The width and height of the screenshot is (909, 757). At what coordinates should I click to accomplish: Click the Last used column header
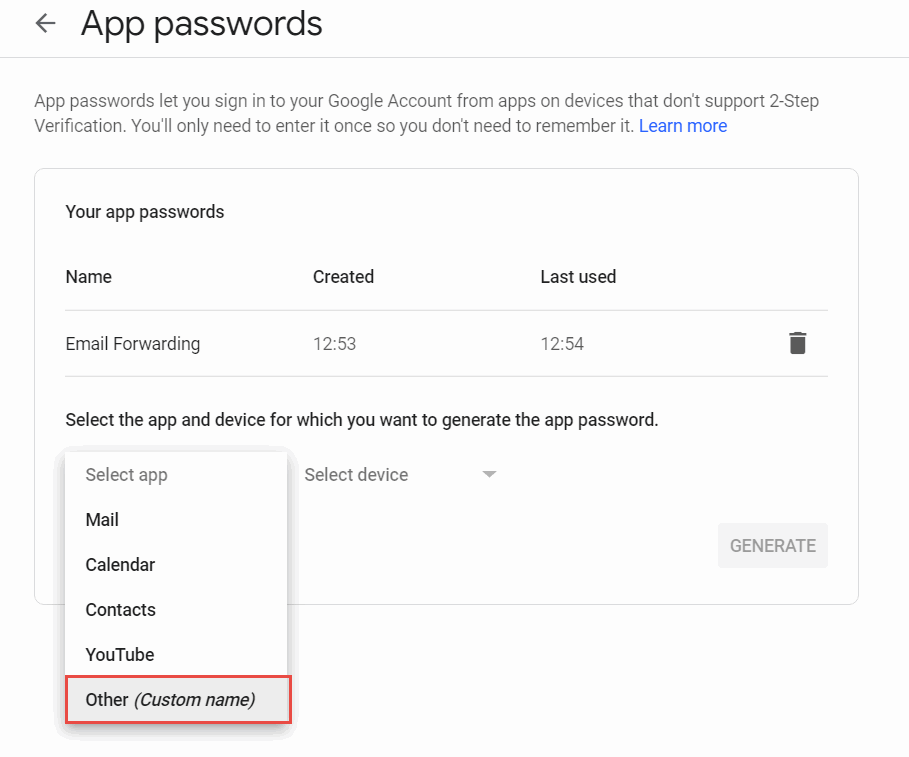coord(578,277)
